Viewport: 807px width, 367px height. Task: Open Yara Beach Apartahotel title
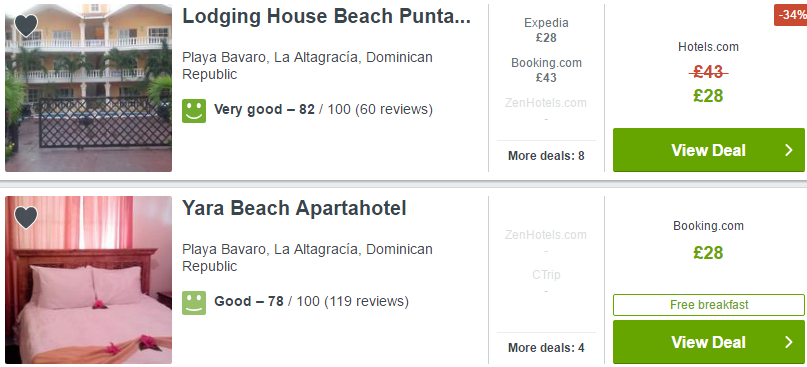pos(294,208)
